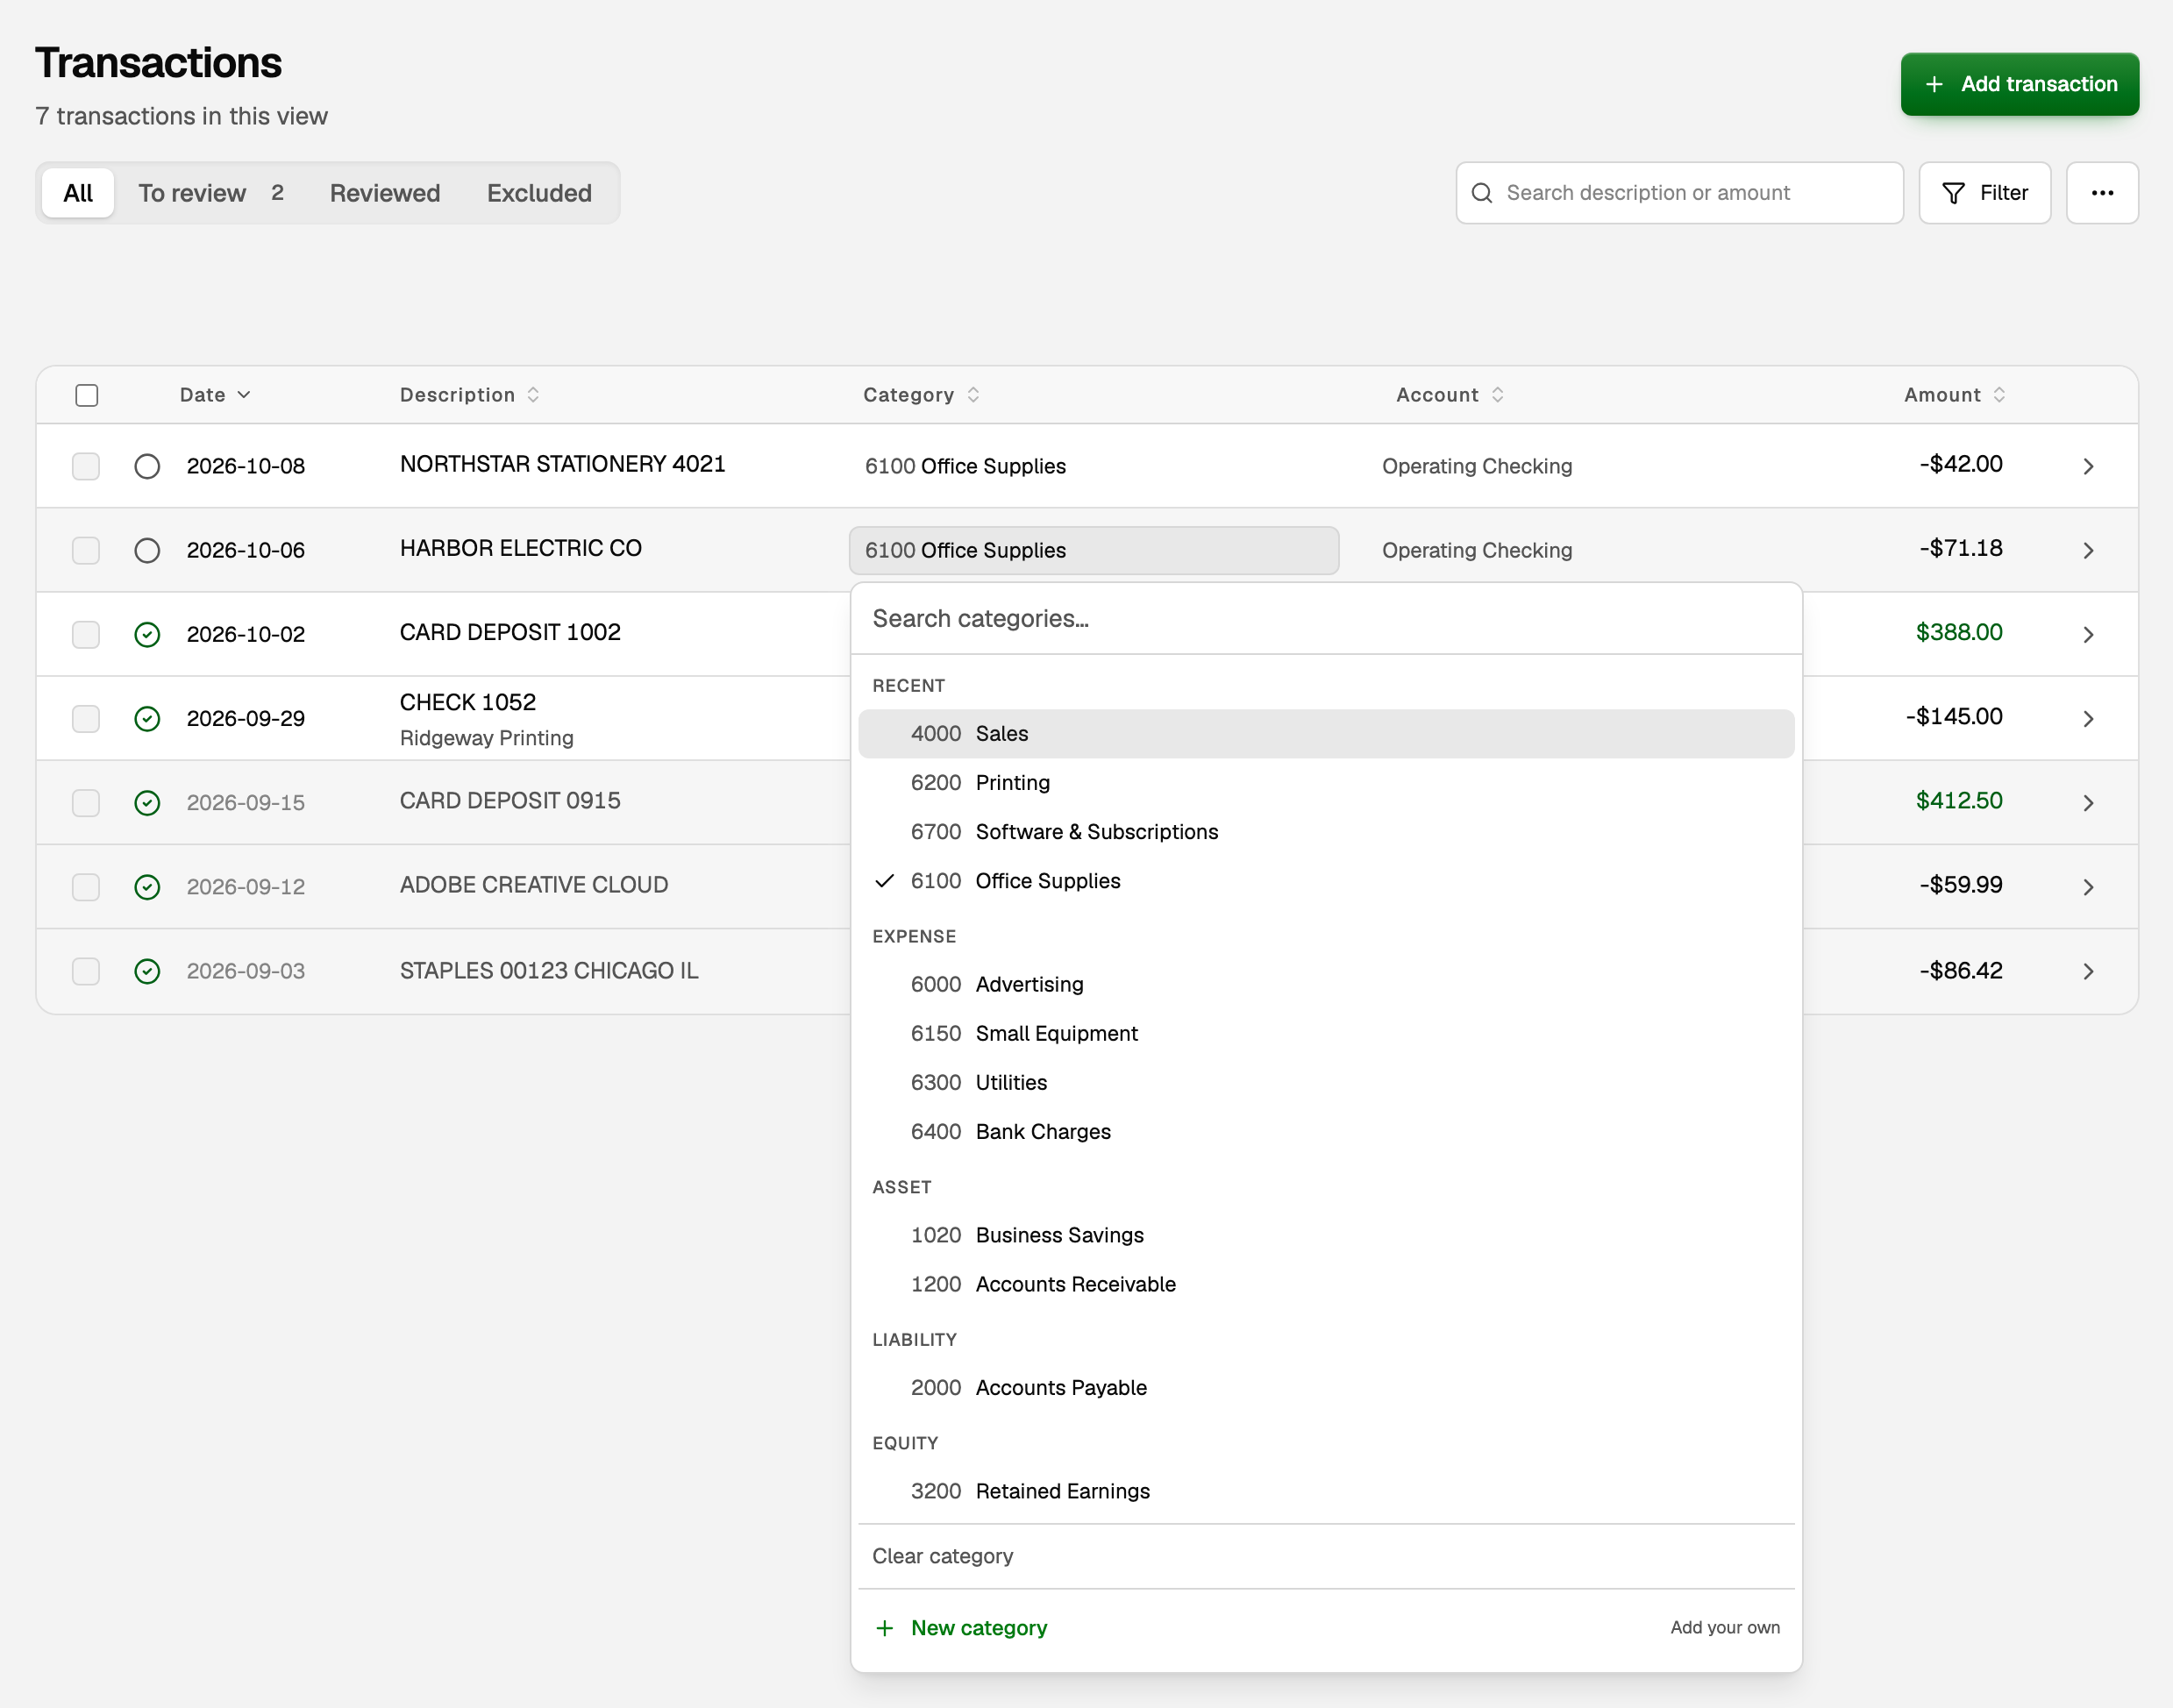Check the STAPLES 00123 CHICAGO IL row checkbox

click(86, 971)
